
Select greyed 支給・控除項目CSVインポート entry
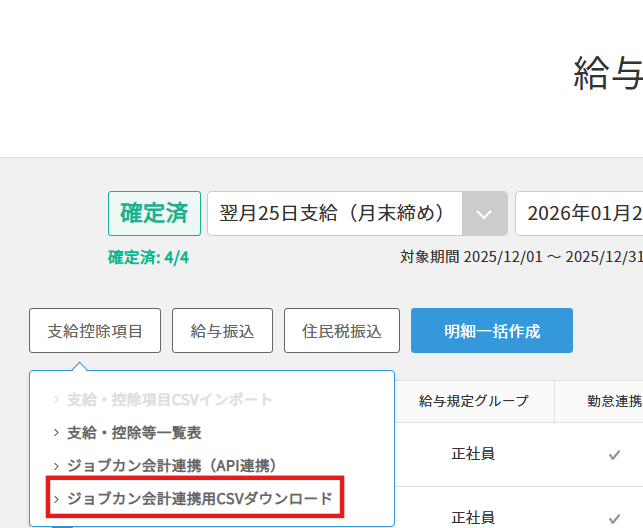click(169, 400)
